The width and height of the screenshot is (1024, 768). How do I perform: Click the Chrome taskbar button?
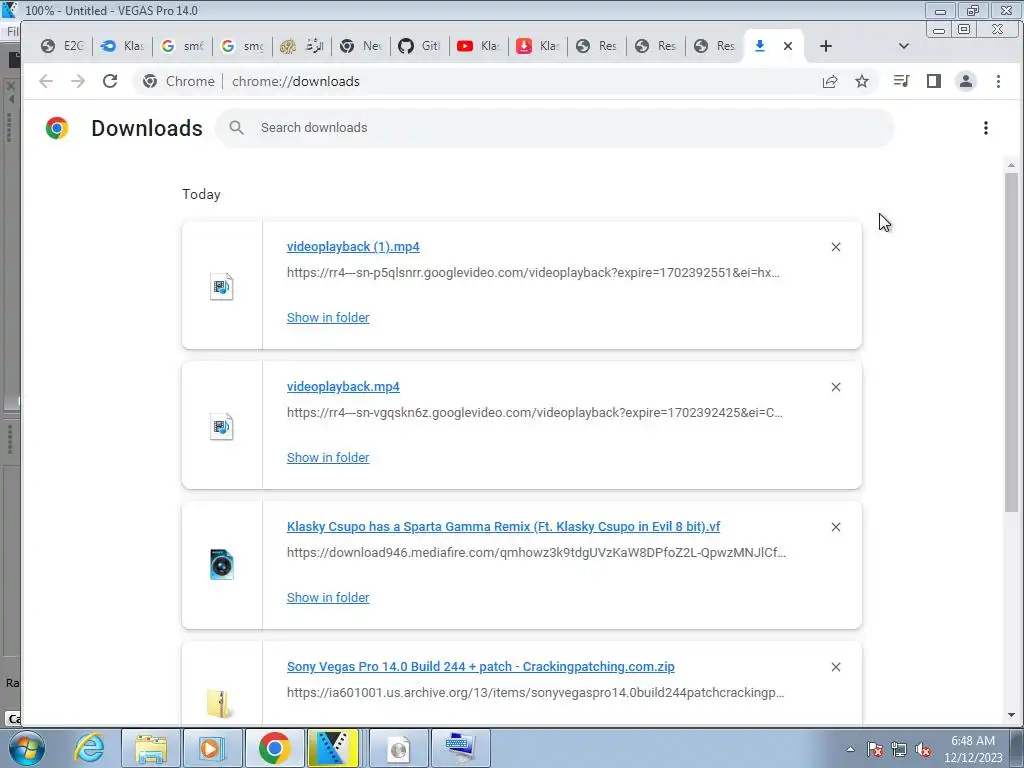[x=274, y=748]
